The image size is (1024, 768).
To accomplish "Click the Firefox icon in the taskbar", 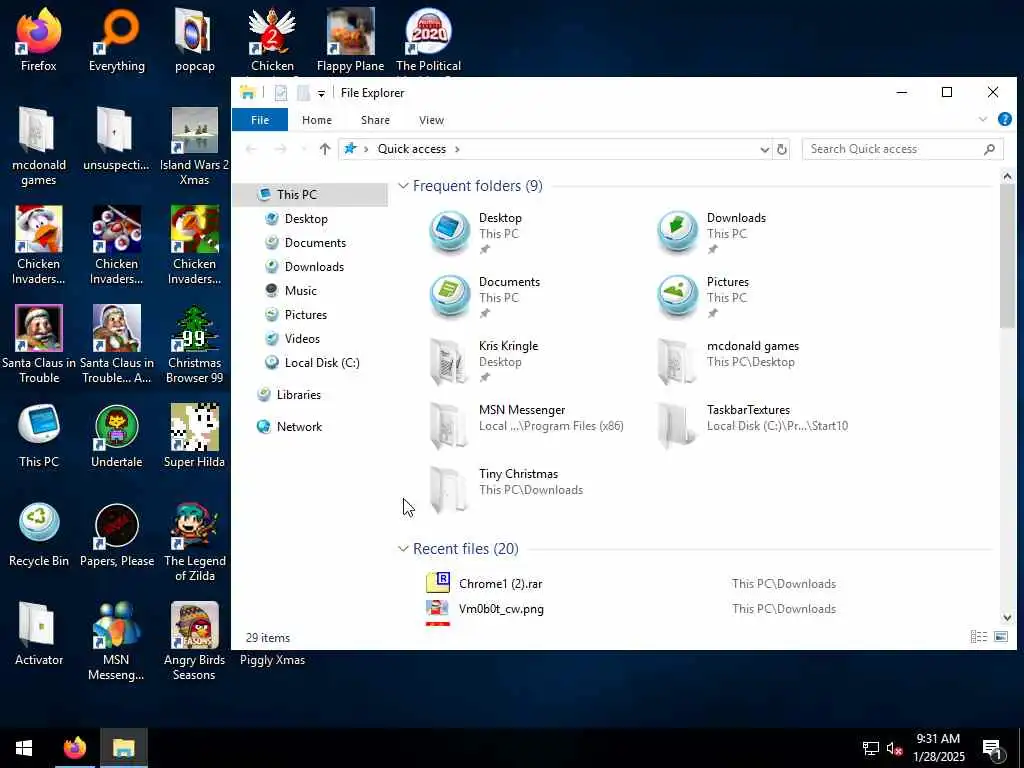I will click(x=75, y=748).
